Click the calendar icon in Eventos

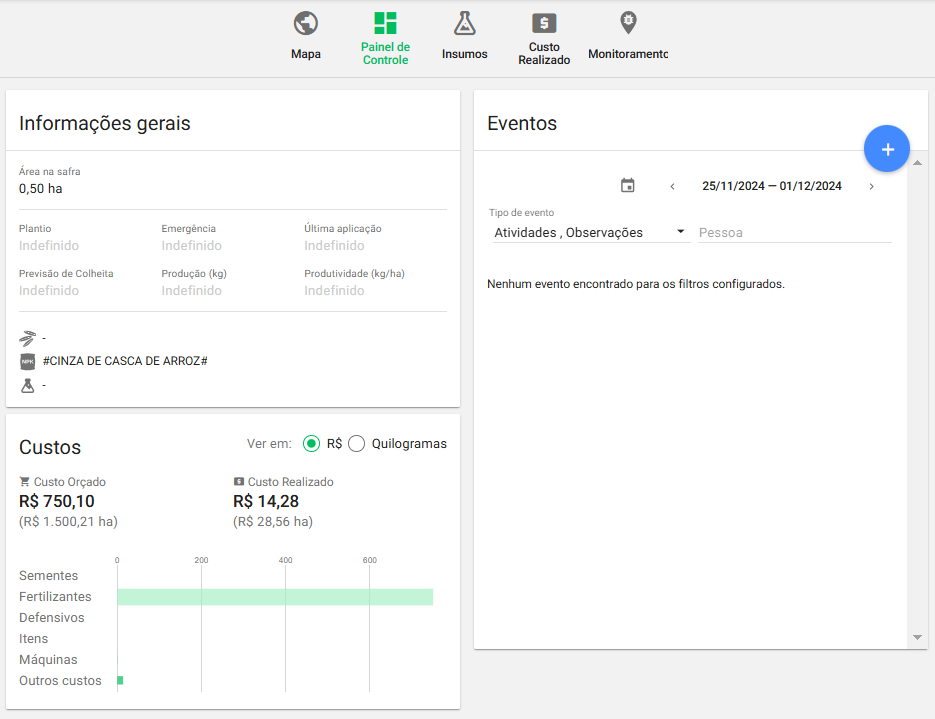[628, 186]
